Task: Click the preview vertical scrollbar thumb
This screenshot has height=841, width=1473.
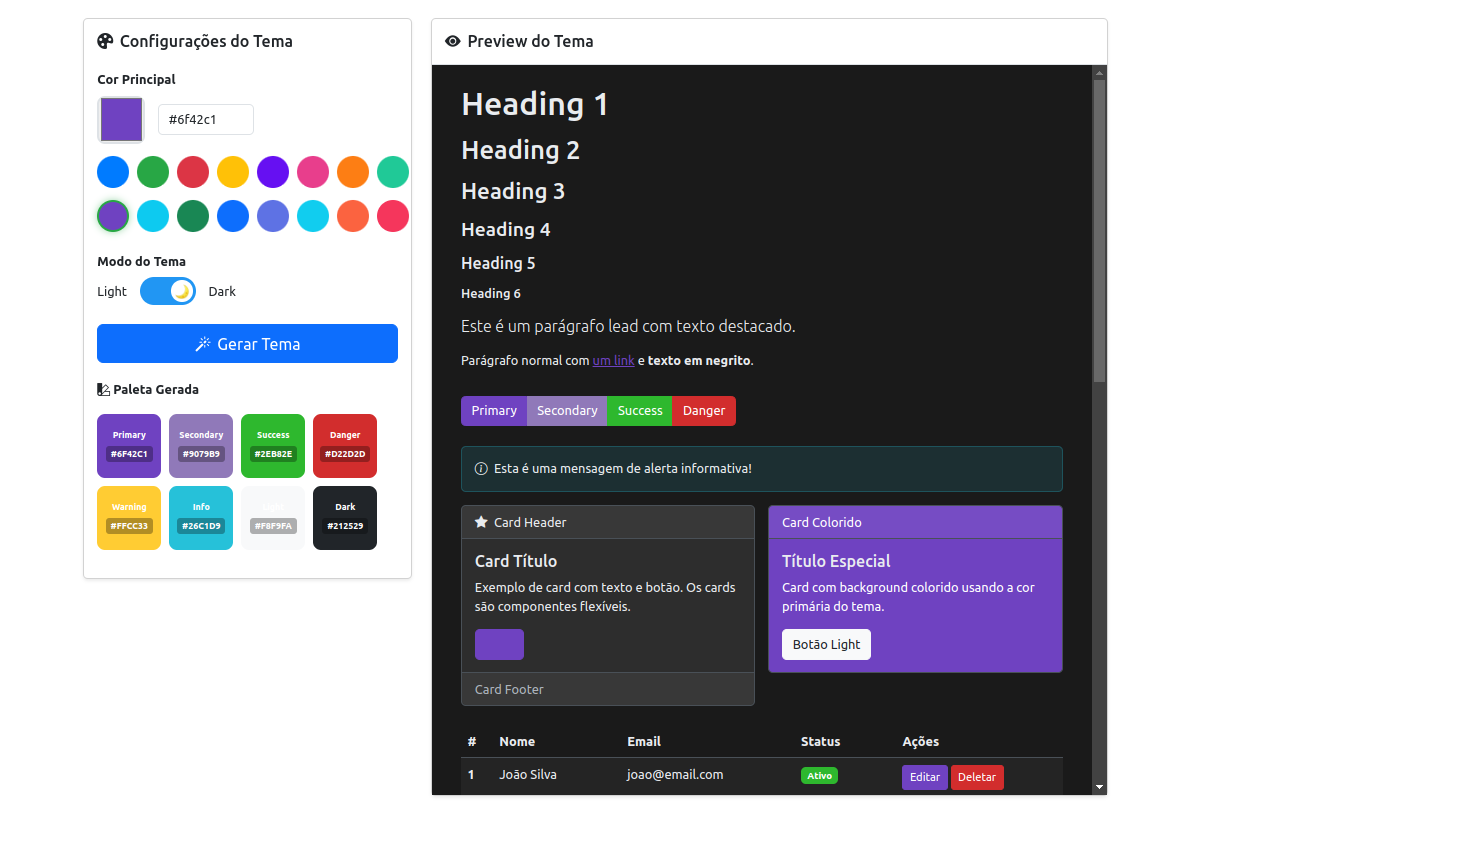Action: coord(1100,231)
